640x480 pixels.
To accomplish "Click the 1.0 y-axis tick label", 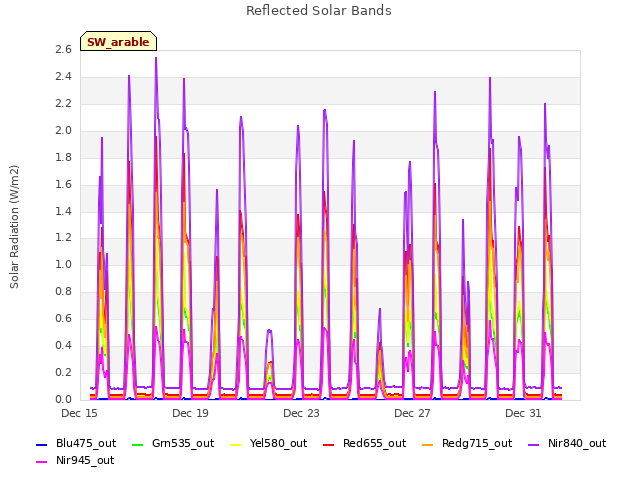I will click(x=64, y=264).
